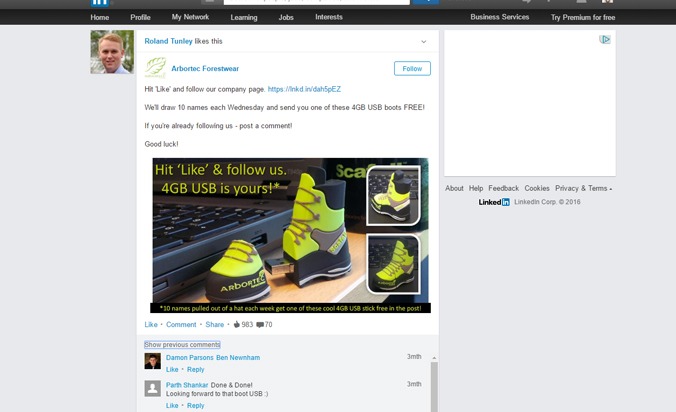Click the LinkedIn footer logo
This screenshot has width=676, height=412.
point(494,202)
